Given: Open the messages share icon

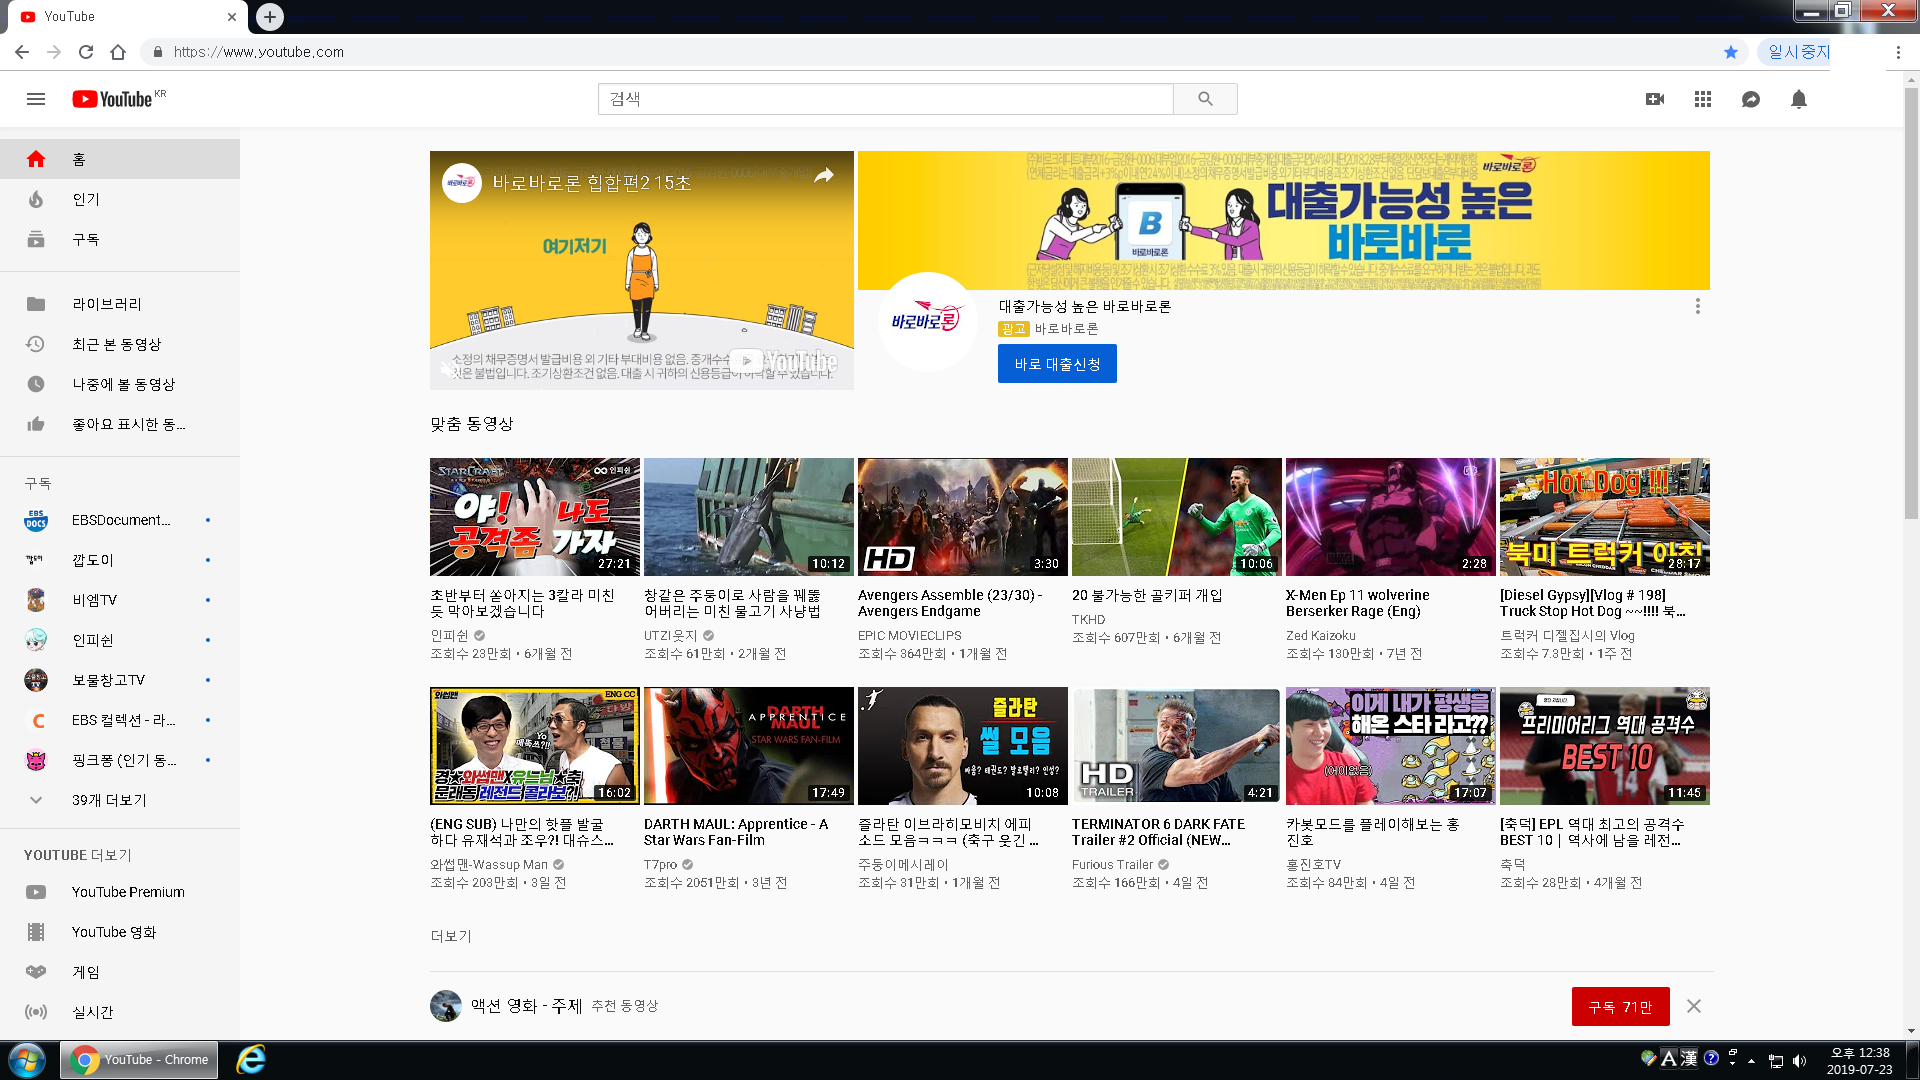Looking at the screenshot, I should 1751,99.
